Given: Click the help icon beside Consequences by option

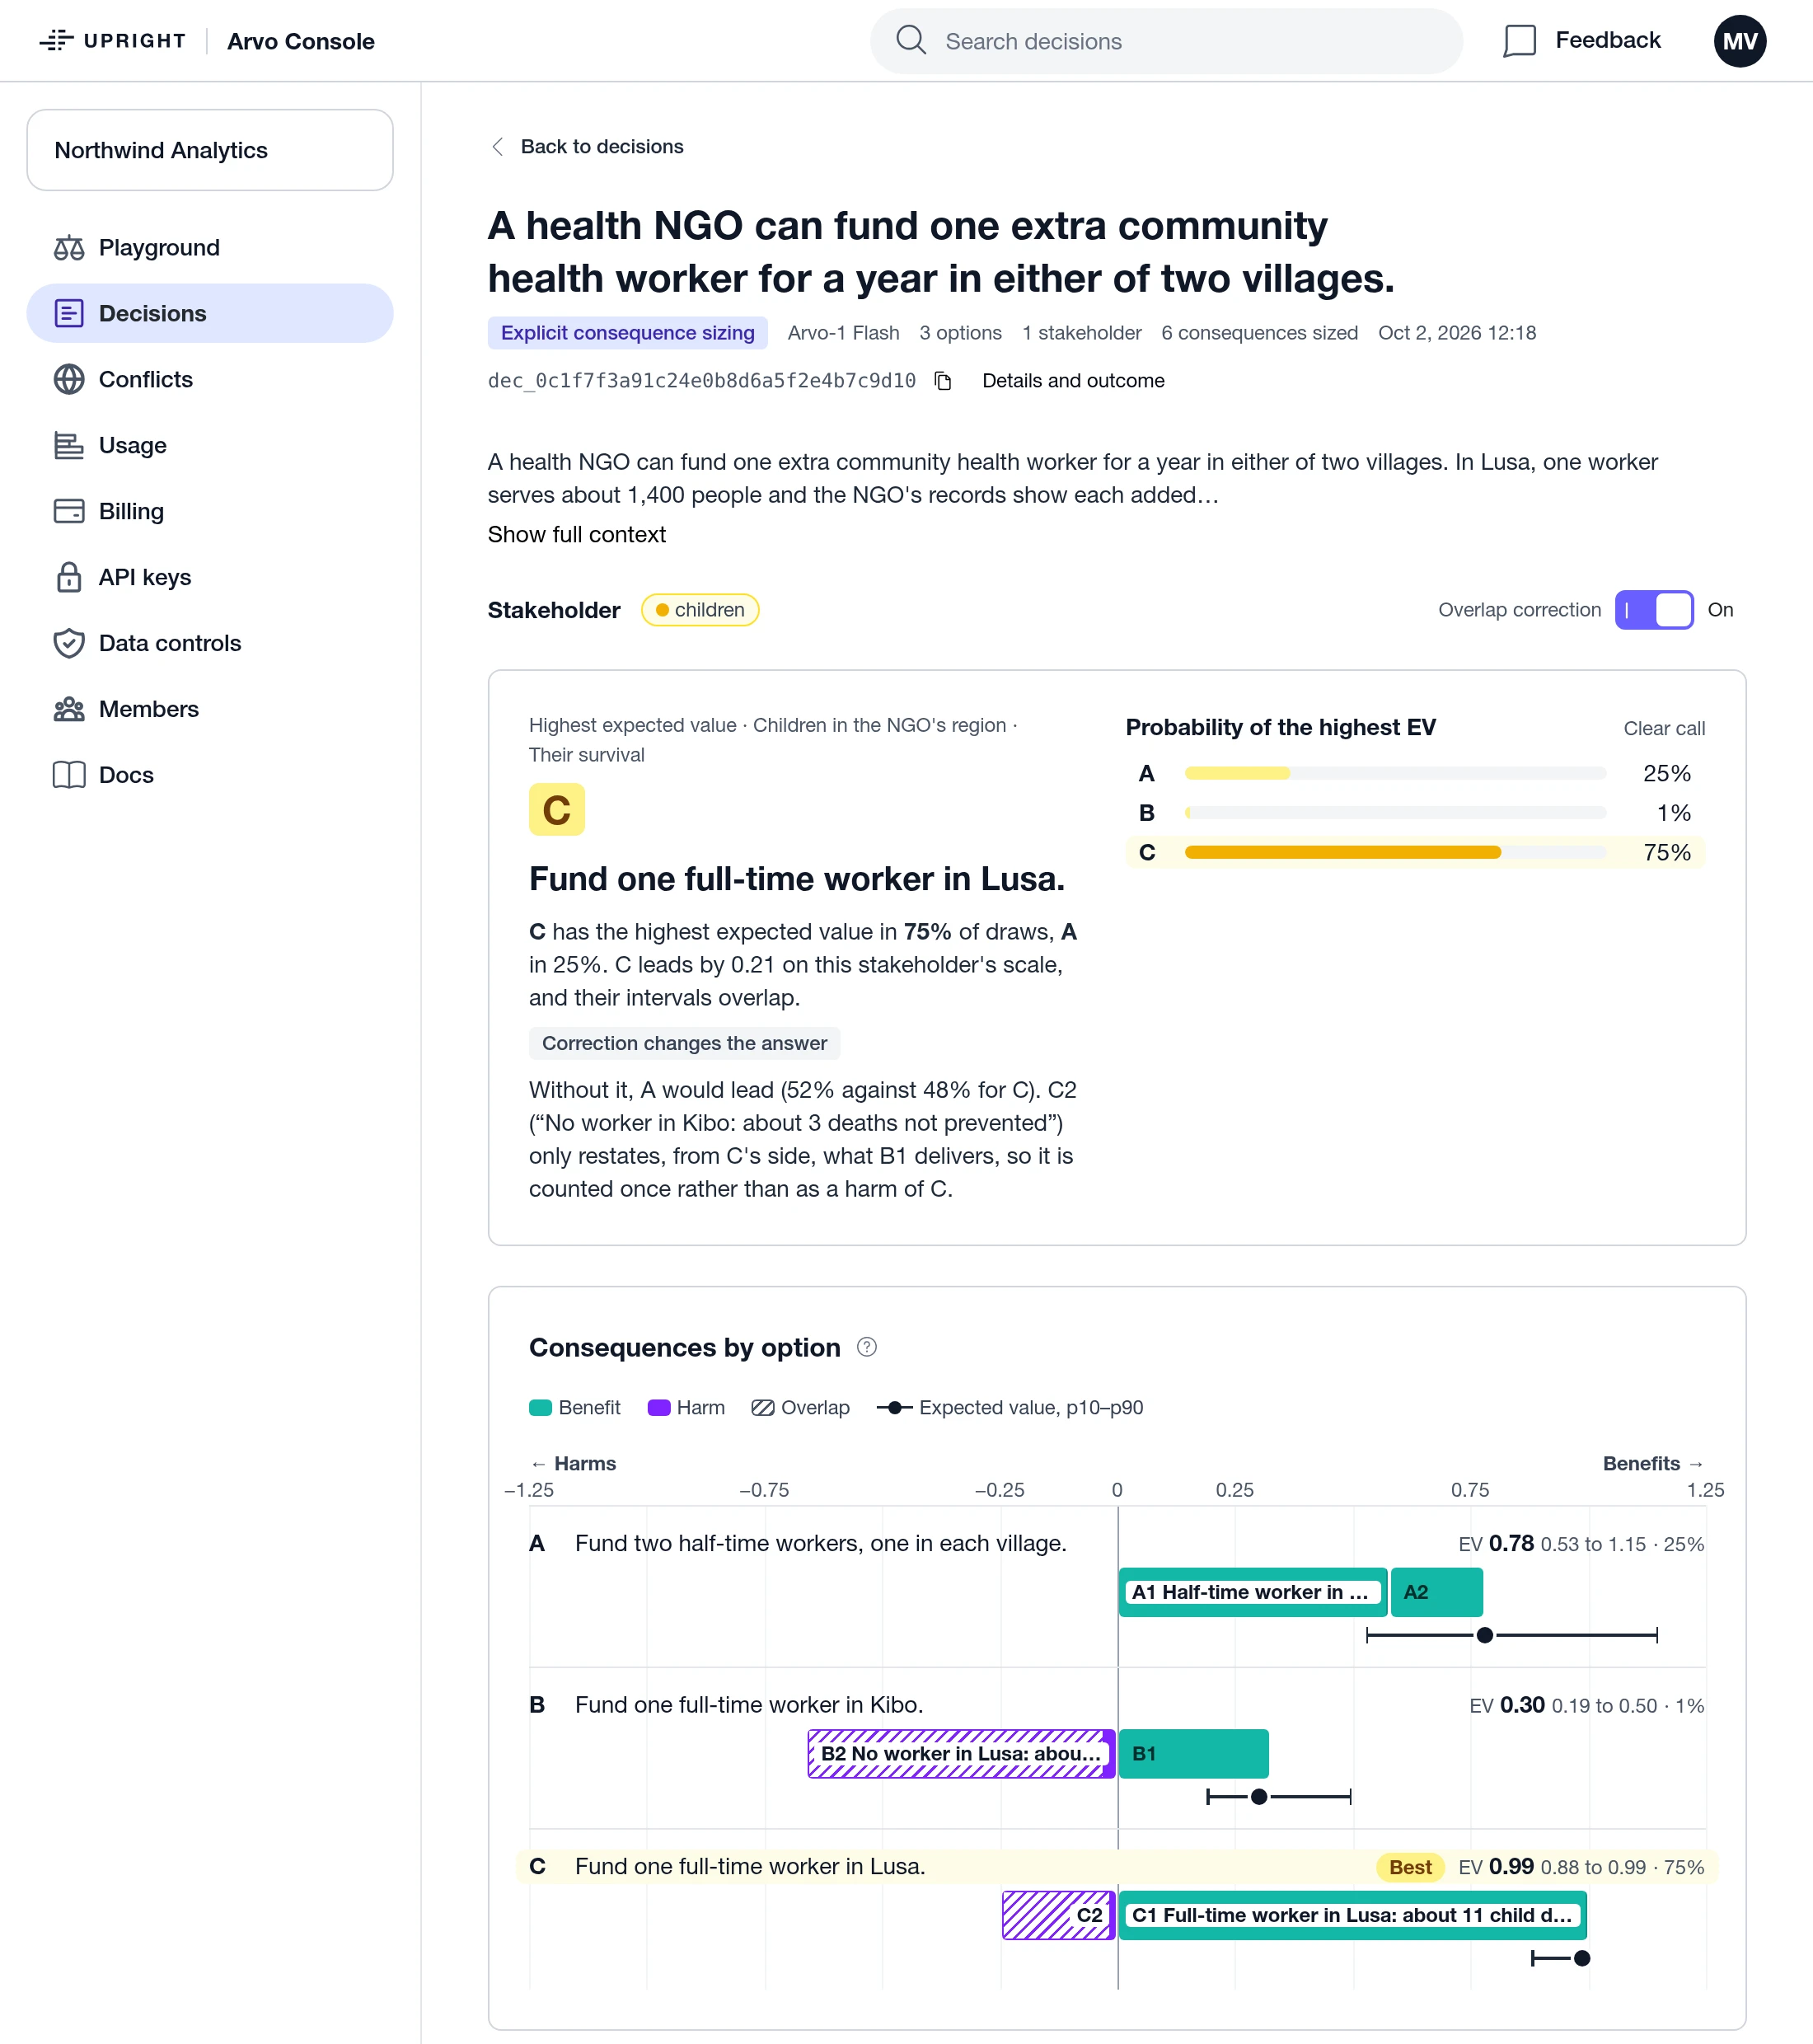Looking at the screenshot, I should [867, 1347].
